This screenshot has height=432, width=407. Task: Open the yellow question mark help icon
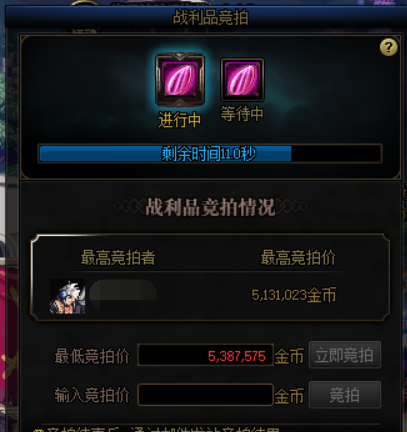(x=389, y=47)
